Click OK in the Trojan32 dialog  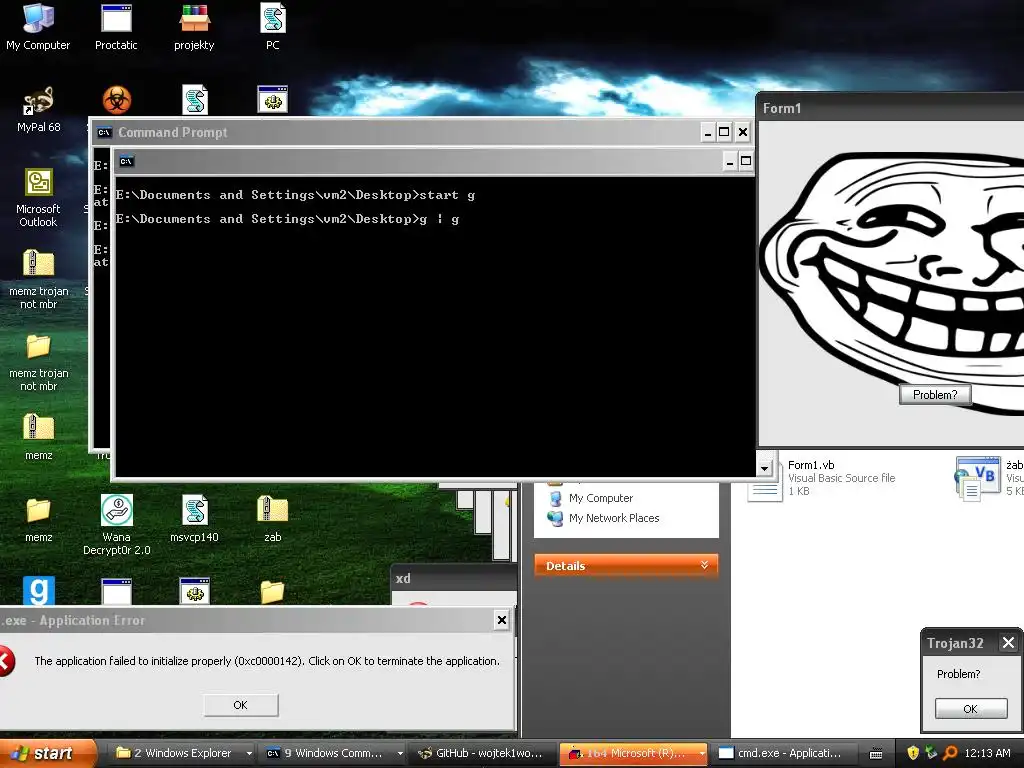pos(970,709)
